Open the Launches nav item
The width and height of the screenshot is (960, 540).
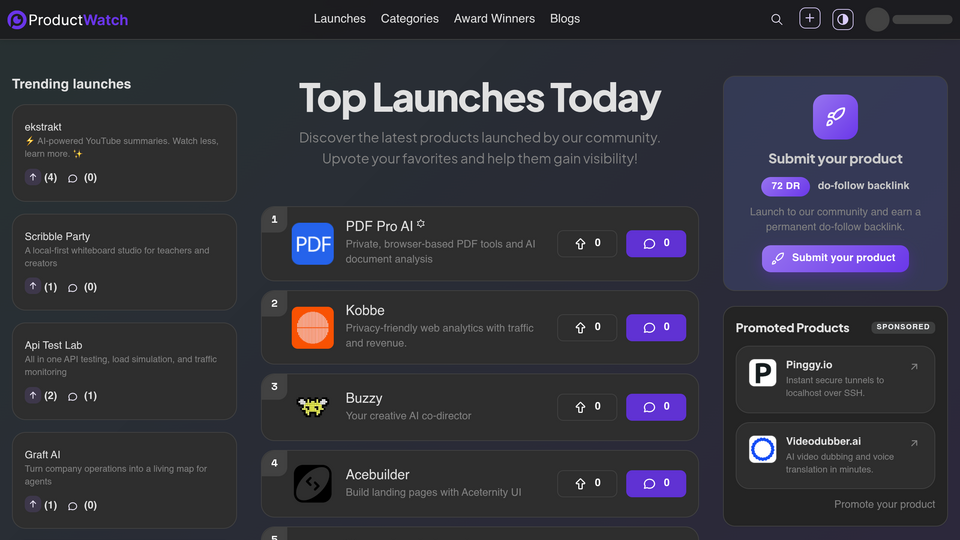click(x=339, y=19)
